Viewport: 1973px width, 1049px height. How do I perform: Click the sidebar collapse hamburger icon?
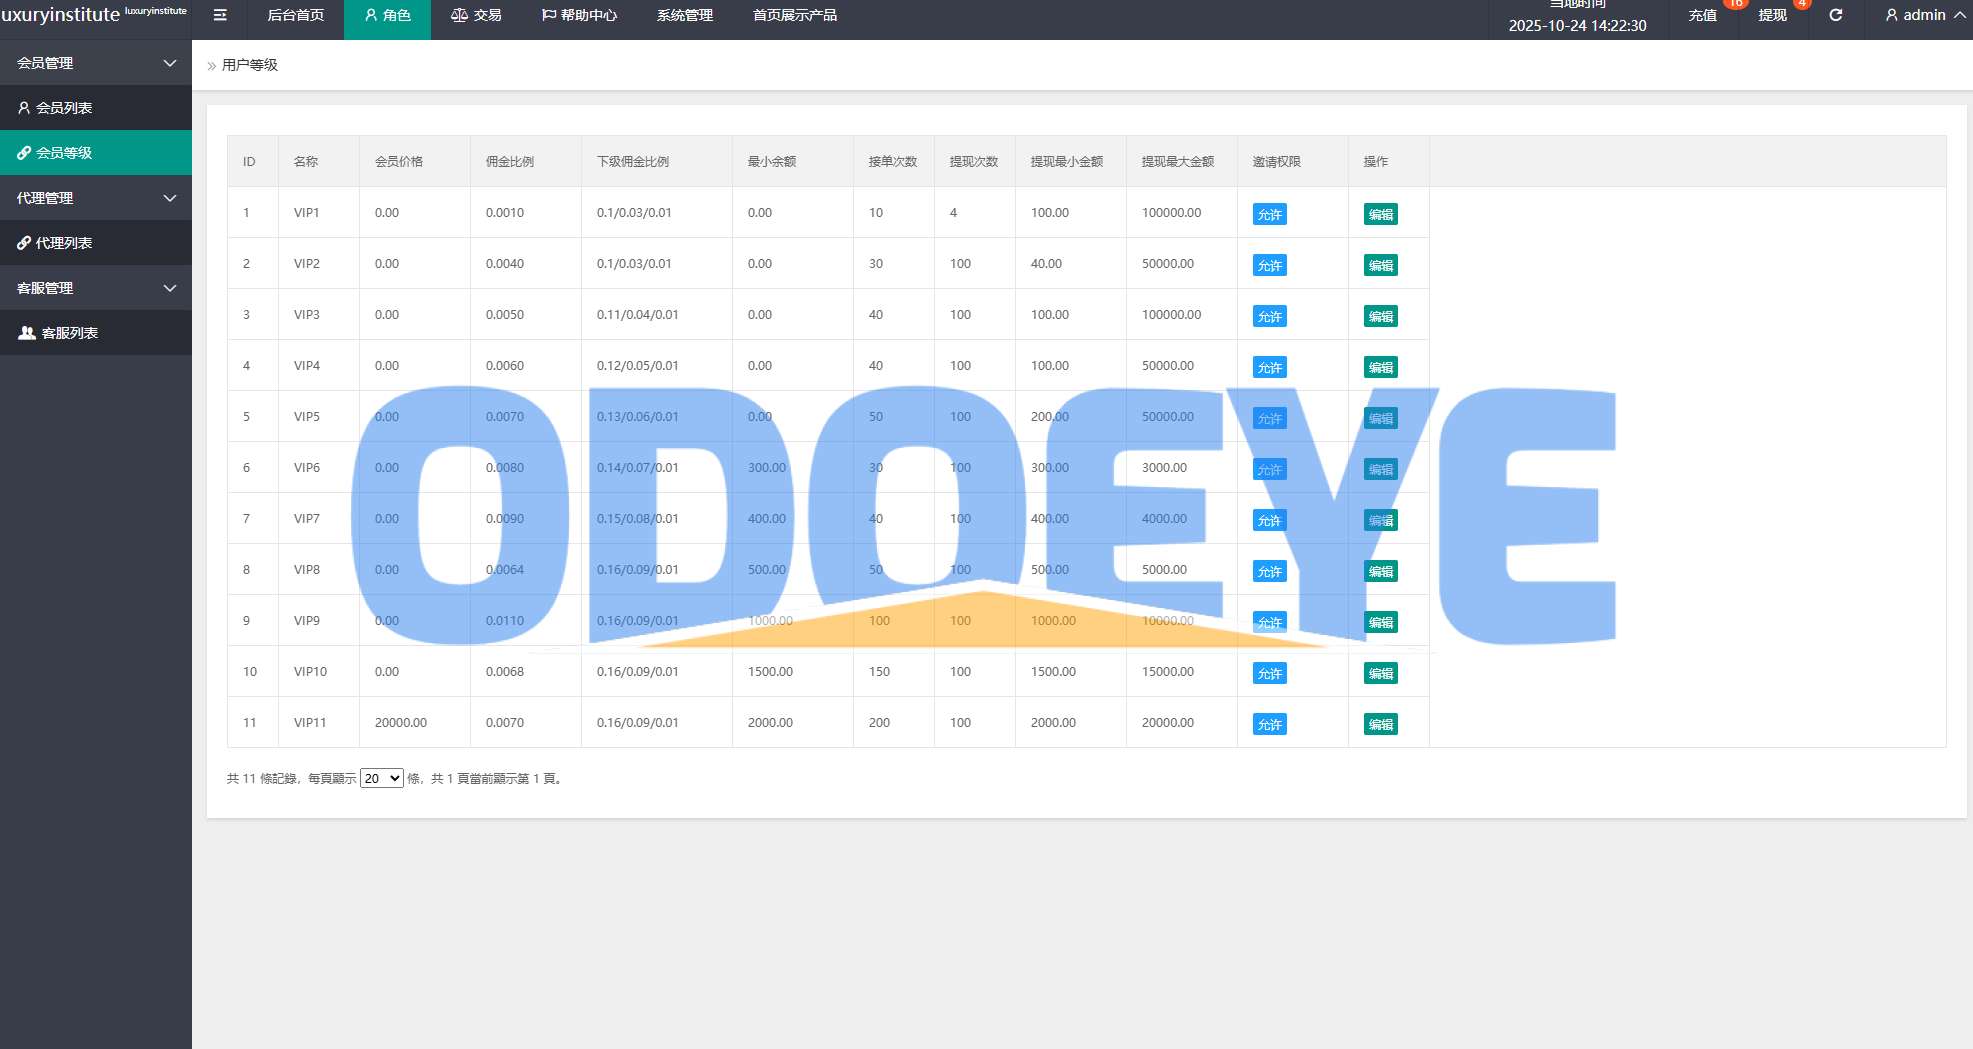[x=220, y=15]
